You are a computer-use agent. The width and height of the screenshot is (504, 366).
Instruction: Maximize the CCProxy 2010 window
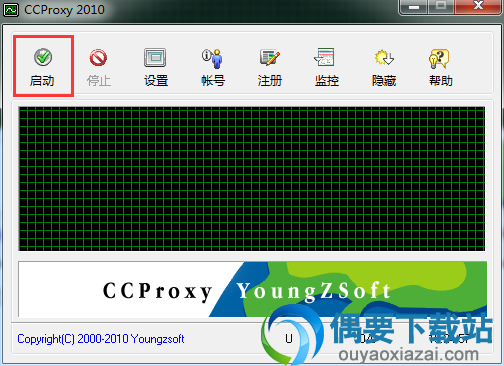click(441, 6)
